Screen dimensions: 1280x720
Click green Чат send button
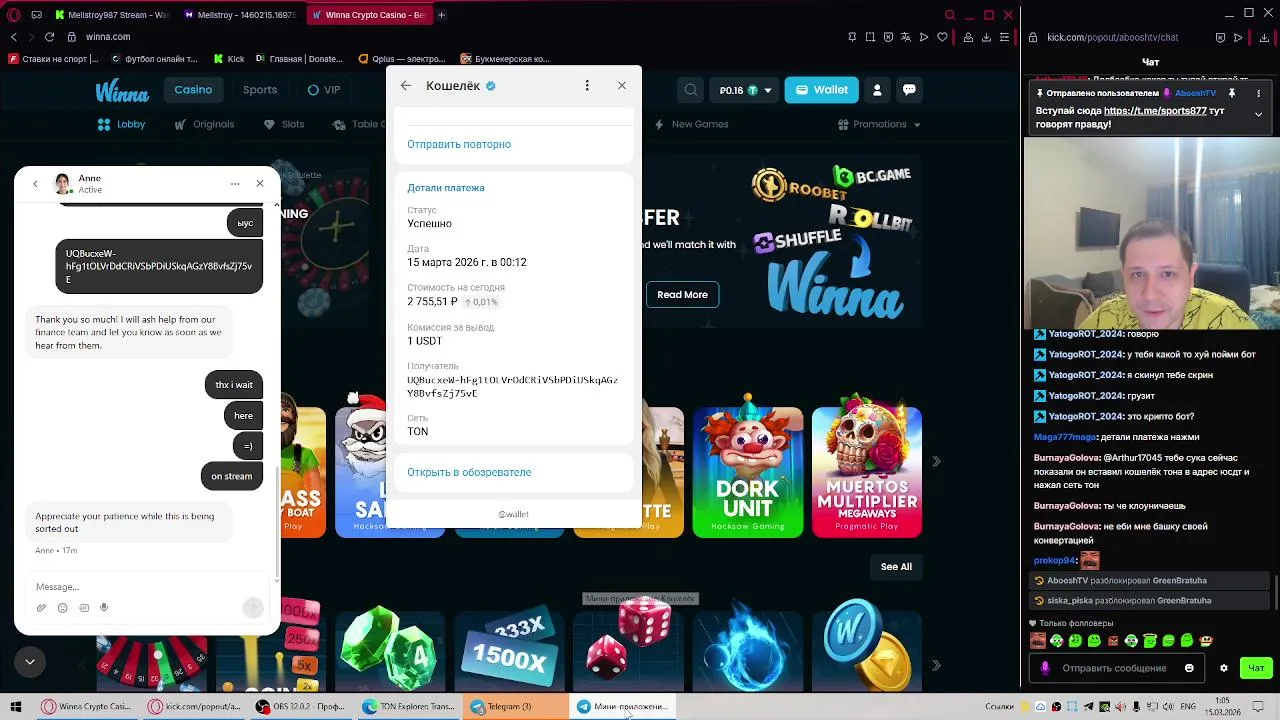(x=1257, y=668)
